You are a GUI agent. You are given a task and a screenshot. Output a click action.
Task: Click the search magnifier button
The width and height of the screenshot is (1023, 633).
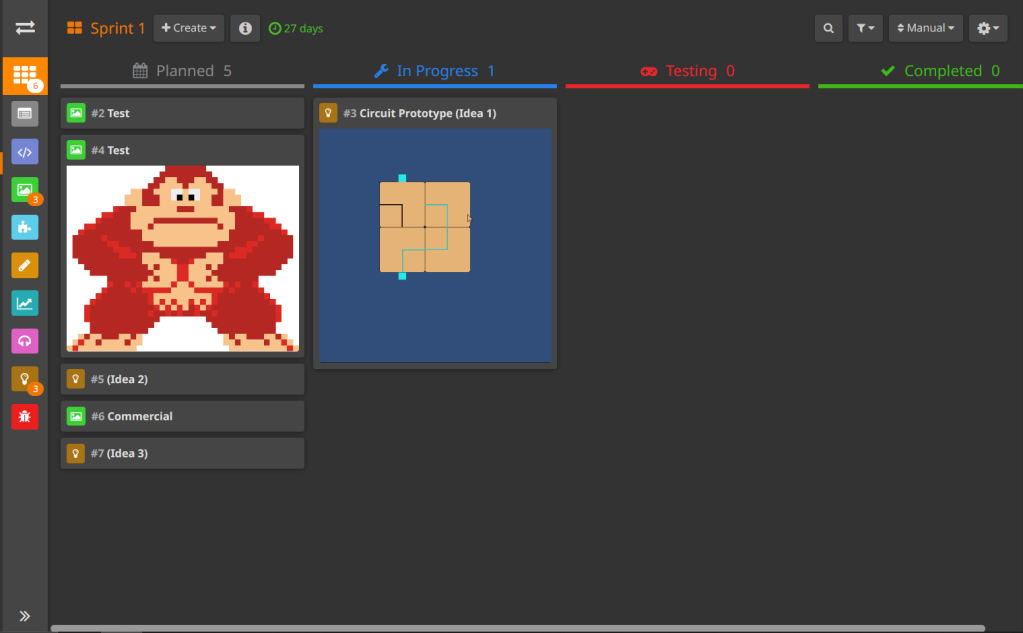[x=828, y=28]
